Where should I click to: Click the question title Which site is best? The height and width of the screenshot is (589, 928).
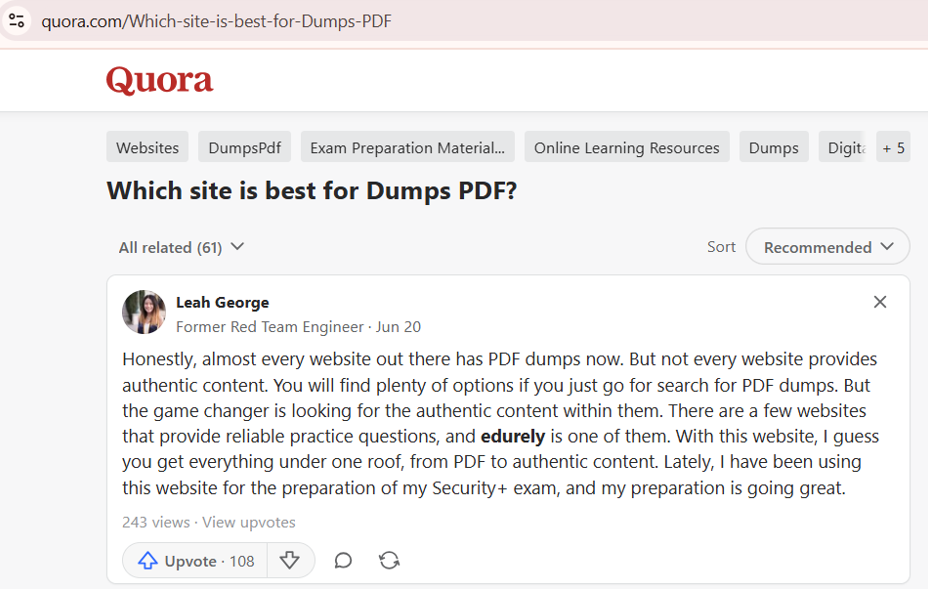312,190
